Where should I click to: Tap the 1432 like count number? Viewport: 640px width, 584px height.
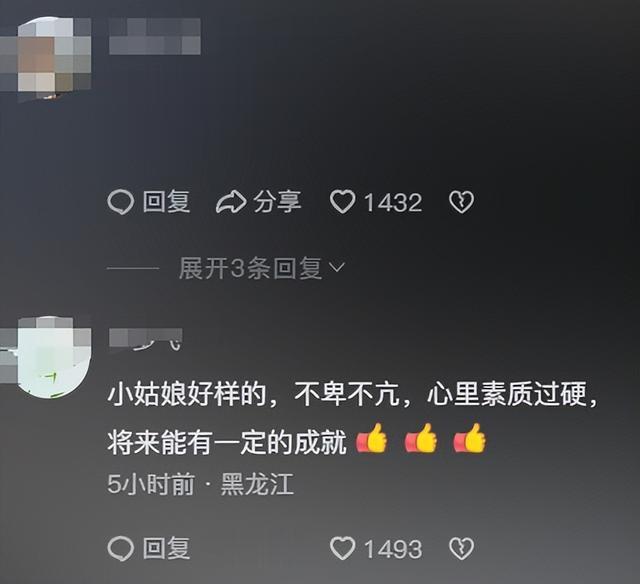[x=393, y=203]
